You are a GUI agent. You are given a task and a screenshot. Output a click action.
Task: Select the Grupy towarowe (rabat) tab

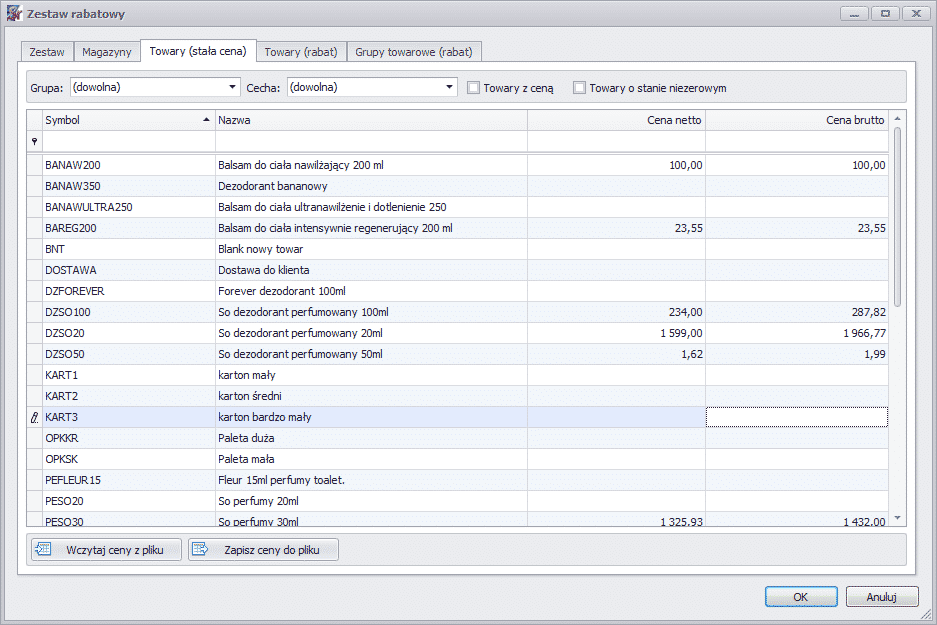[414, 52]
